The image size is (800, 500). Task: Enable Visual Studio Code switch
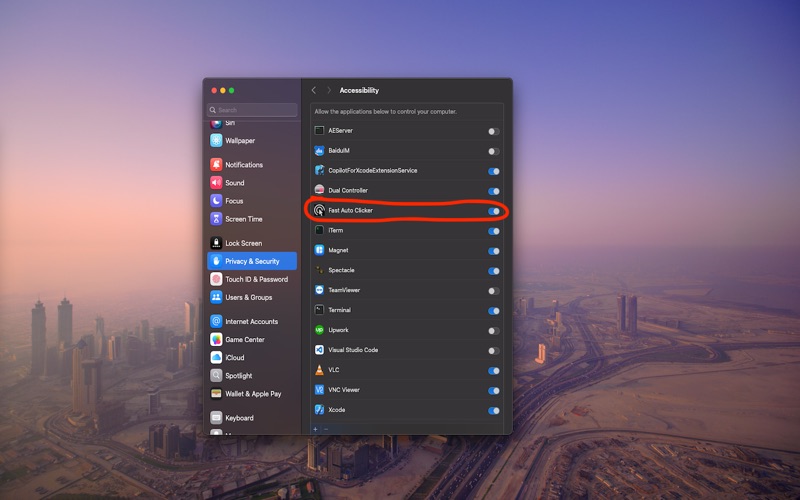pyautogui.click(x=493, y=351)
